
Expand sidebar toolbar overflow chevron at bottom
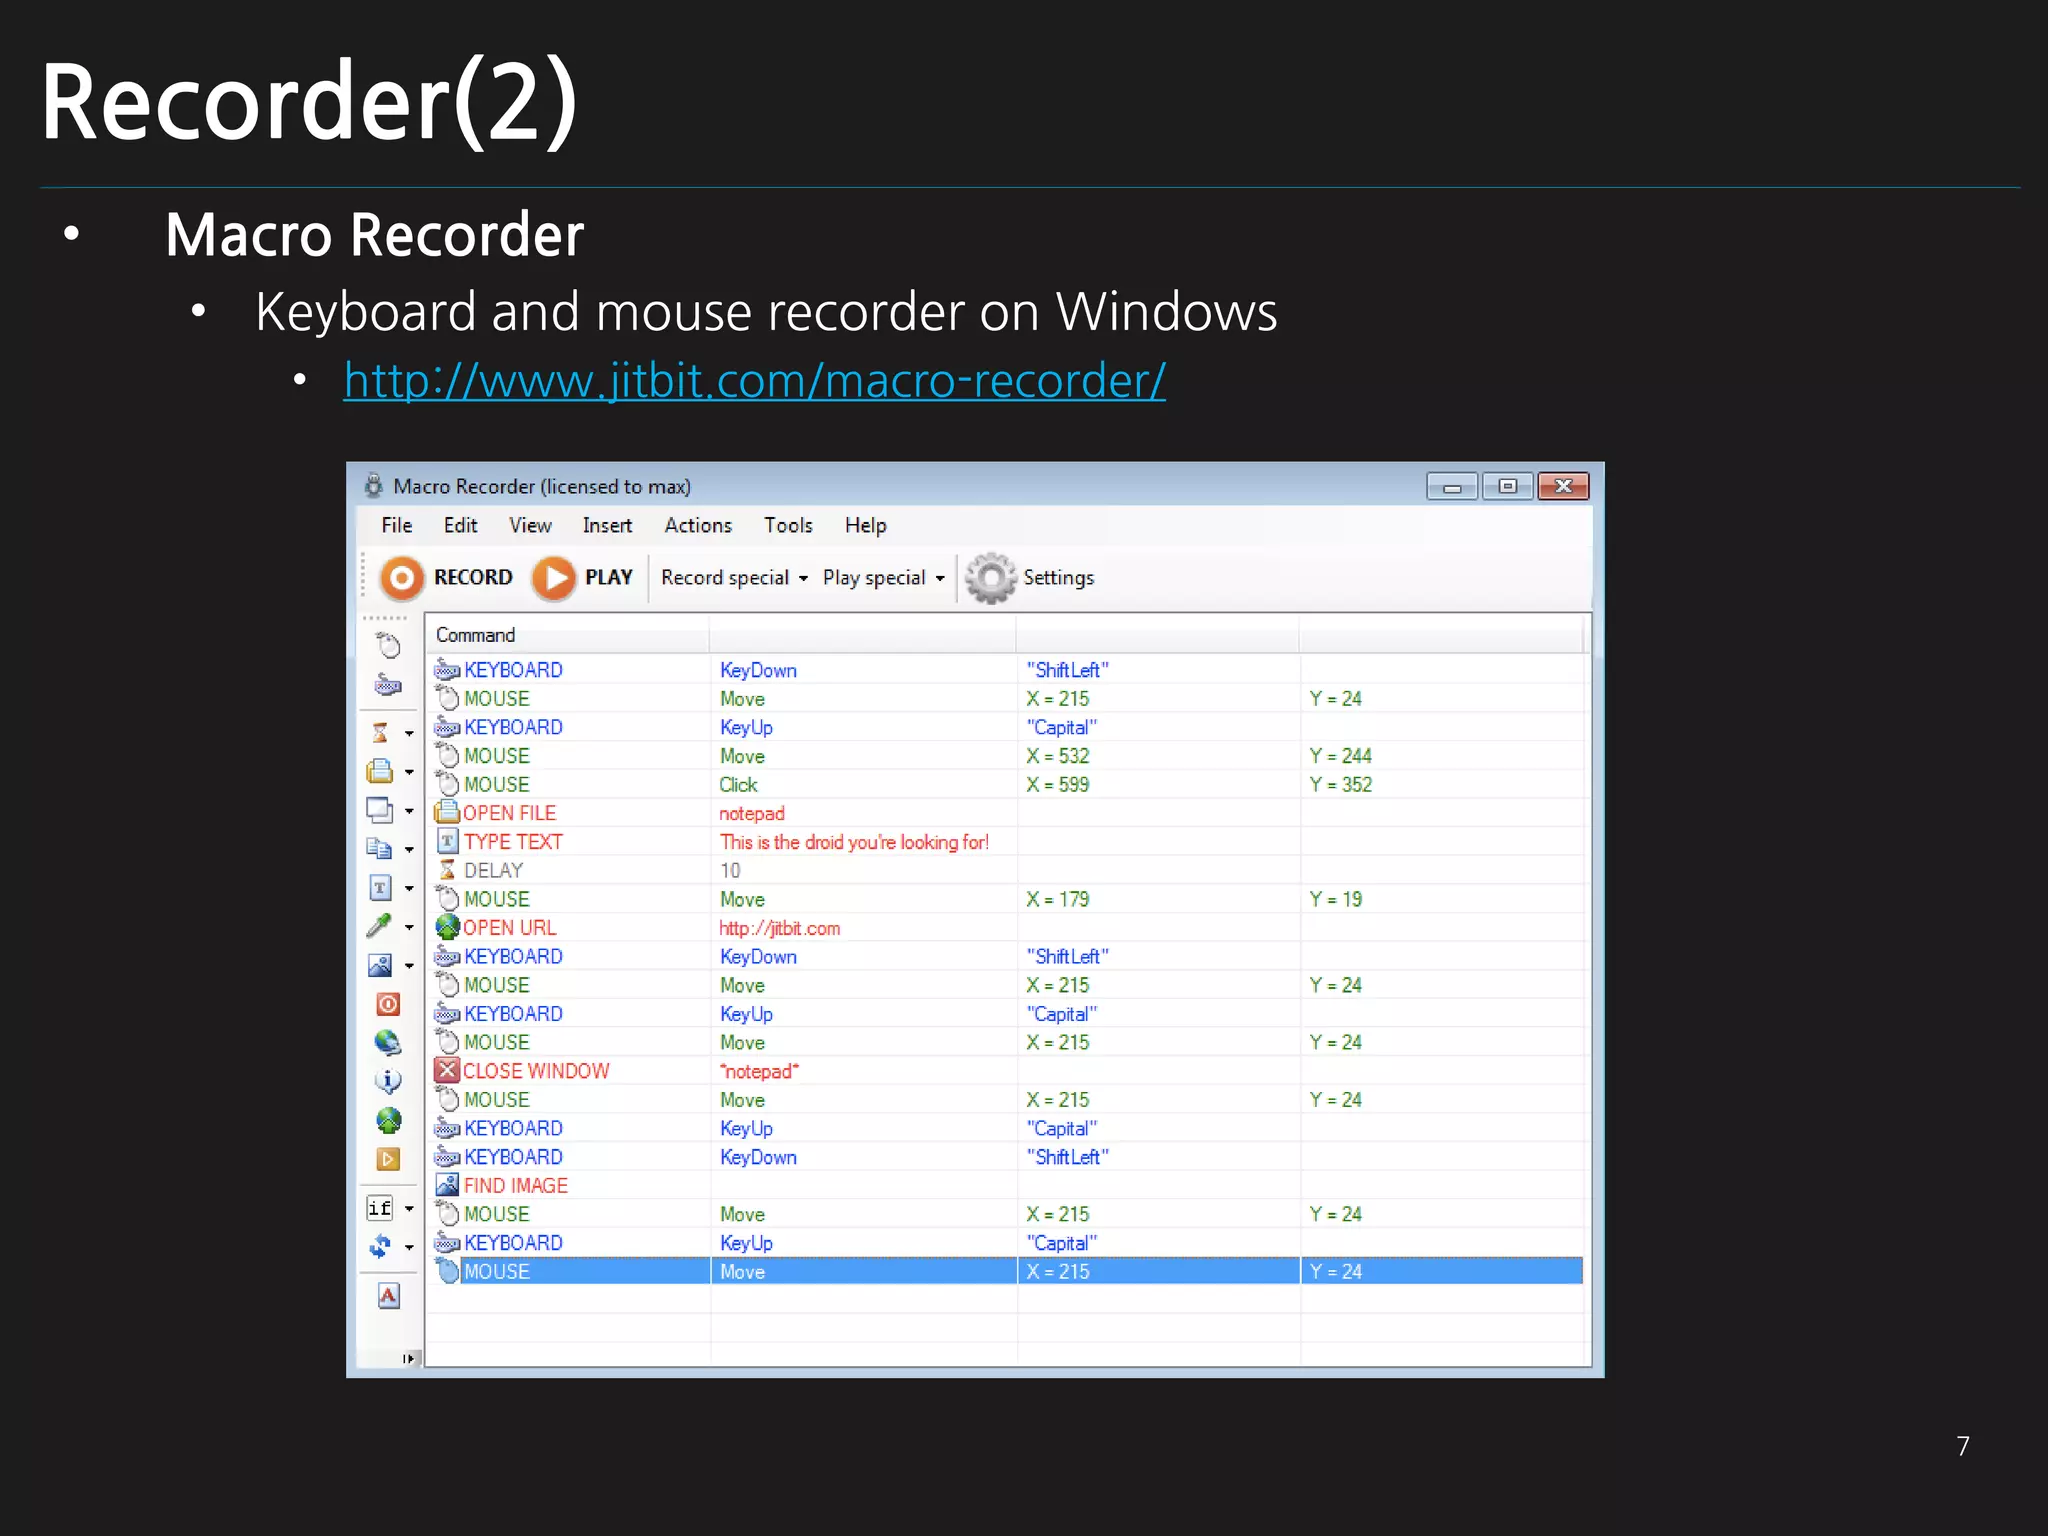(408, 1358)
